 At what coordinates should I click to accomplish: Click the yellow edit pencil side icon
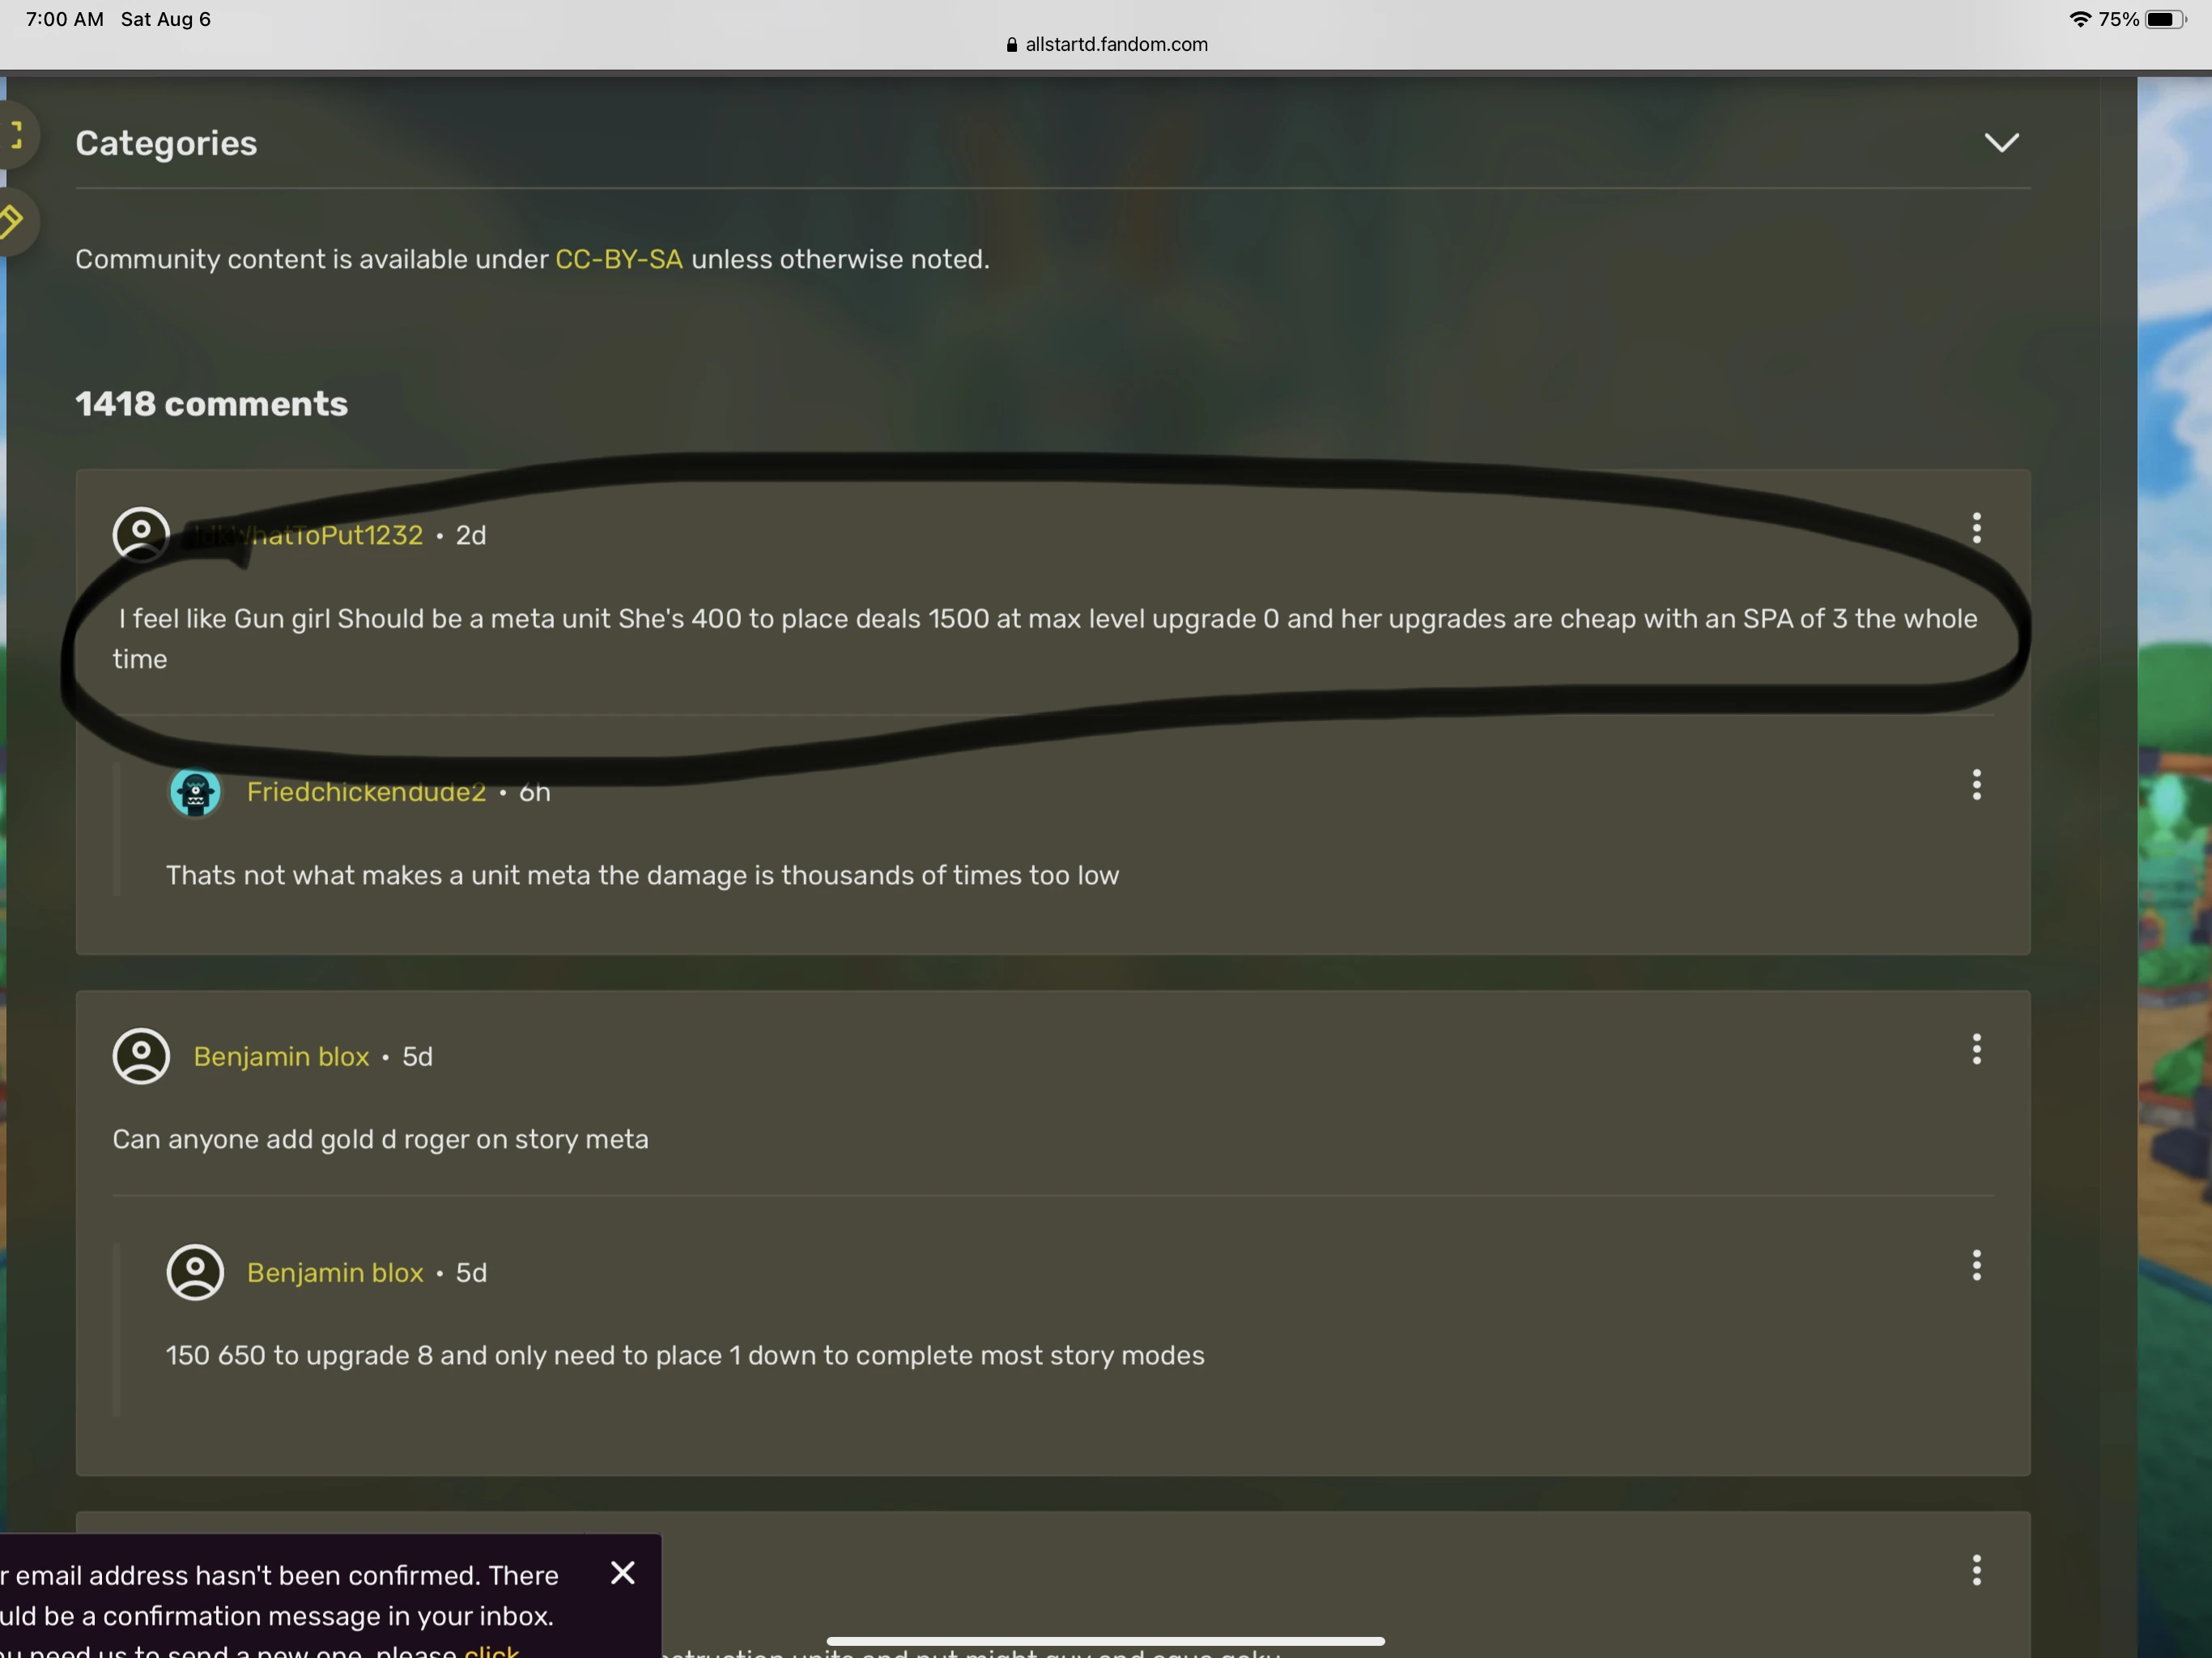[12, 221]
